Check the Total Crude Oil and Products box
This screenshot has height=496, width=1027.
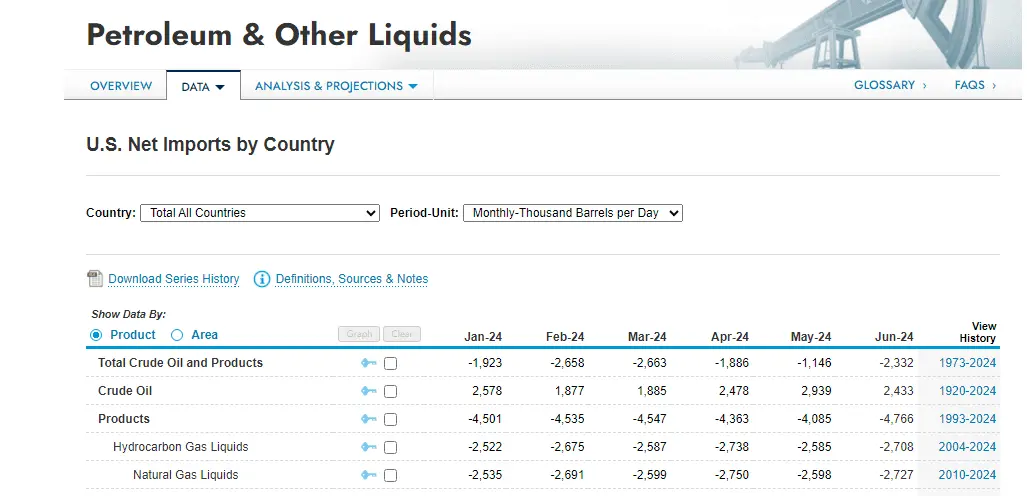pyautogui.click(x=391, y=363)
